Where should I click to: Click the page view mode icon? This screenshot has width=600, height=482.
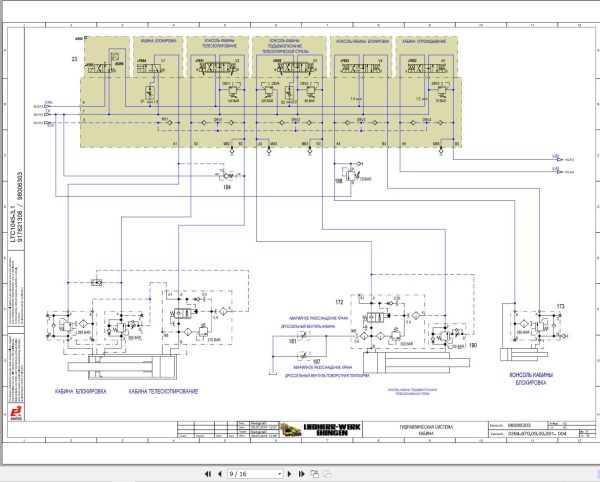tap(315, 474)
